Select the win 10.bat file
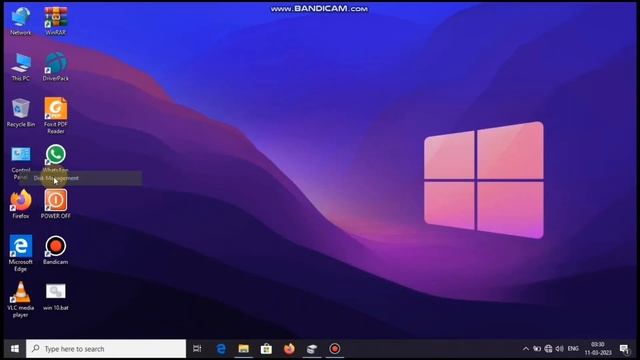This screenshot has height=360, width=640. 56,297
